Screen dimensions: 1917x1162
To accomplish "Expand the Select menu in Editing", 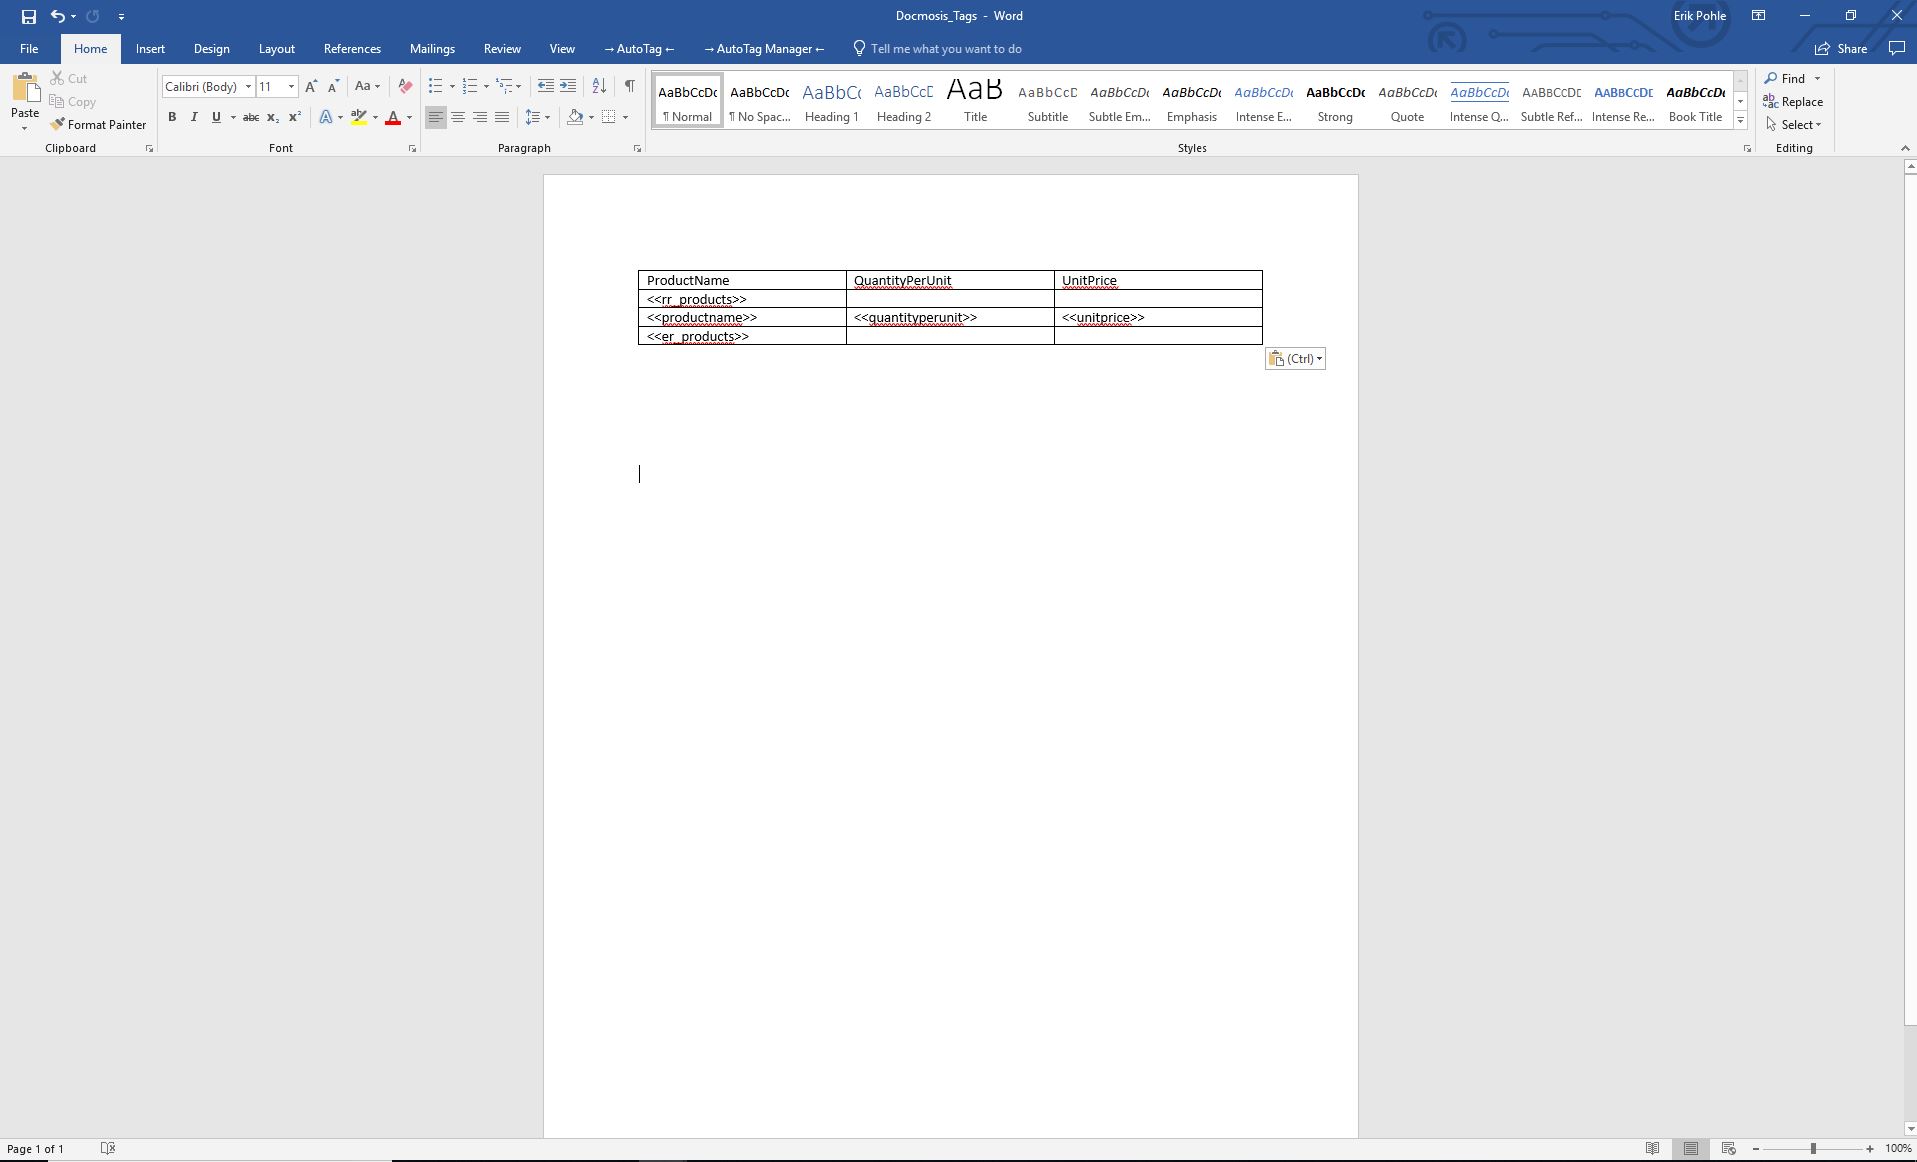I will (x=1794, y=125).
